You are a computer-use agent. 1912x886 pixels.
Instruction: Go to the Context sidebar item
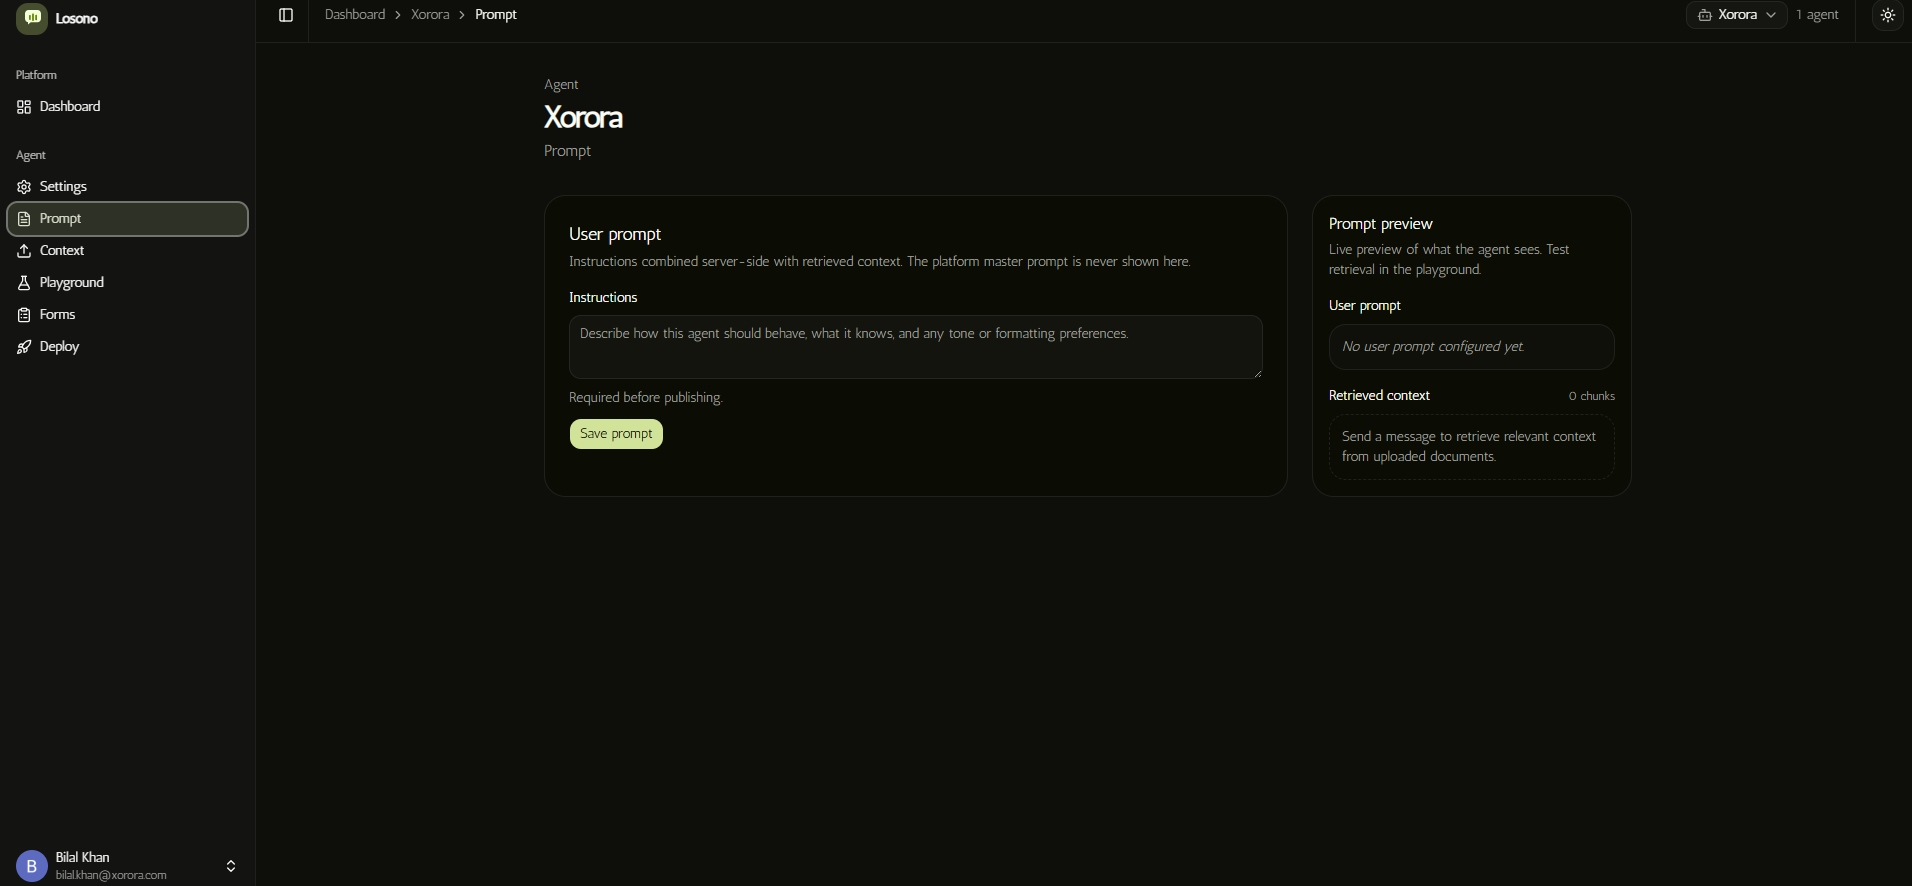click(127, 251)
